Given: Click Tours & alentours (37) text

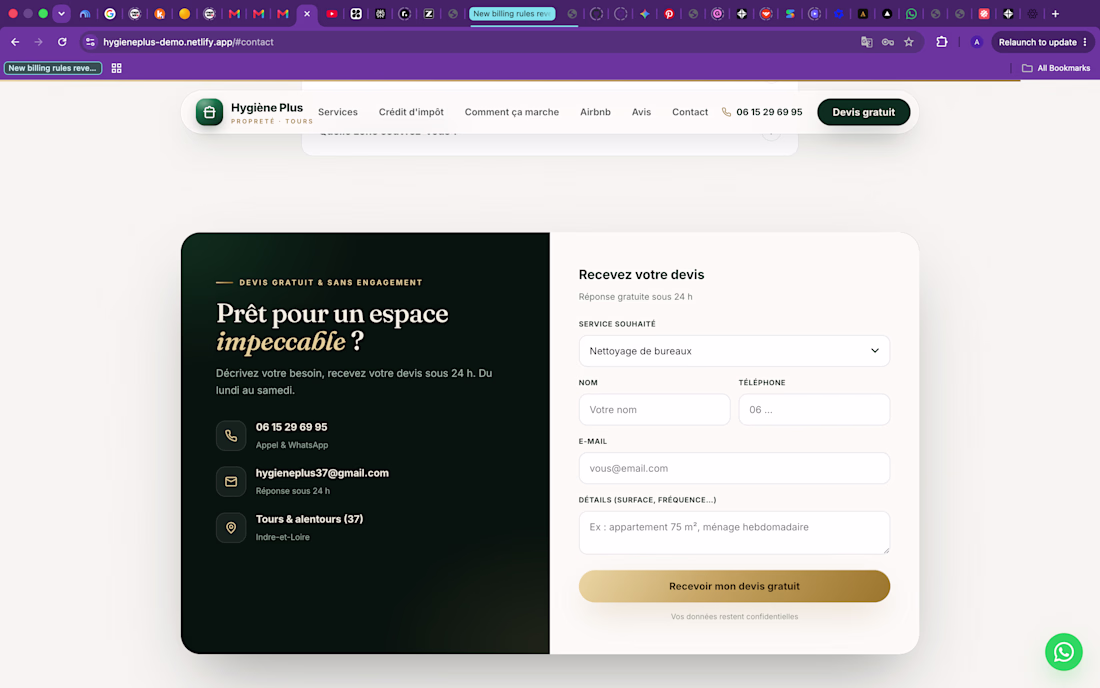Looking at the screenshot, I should click(309, 520).
